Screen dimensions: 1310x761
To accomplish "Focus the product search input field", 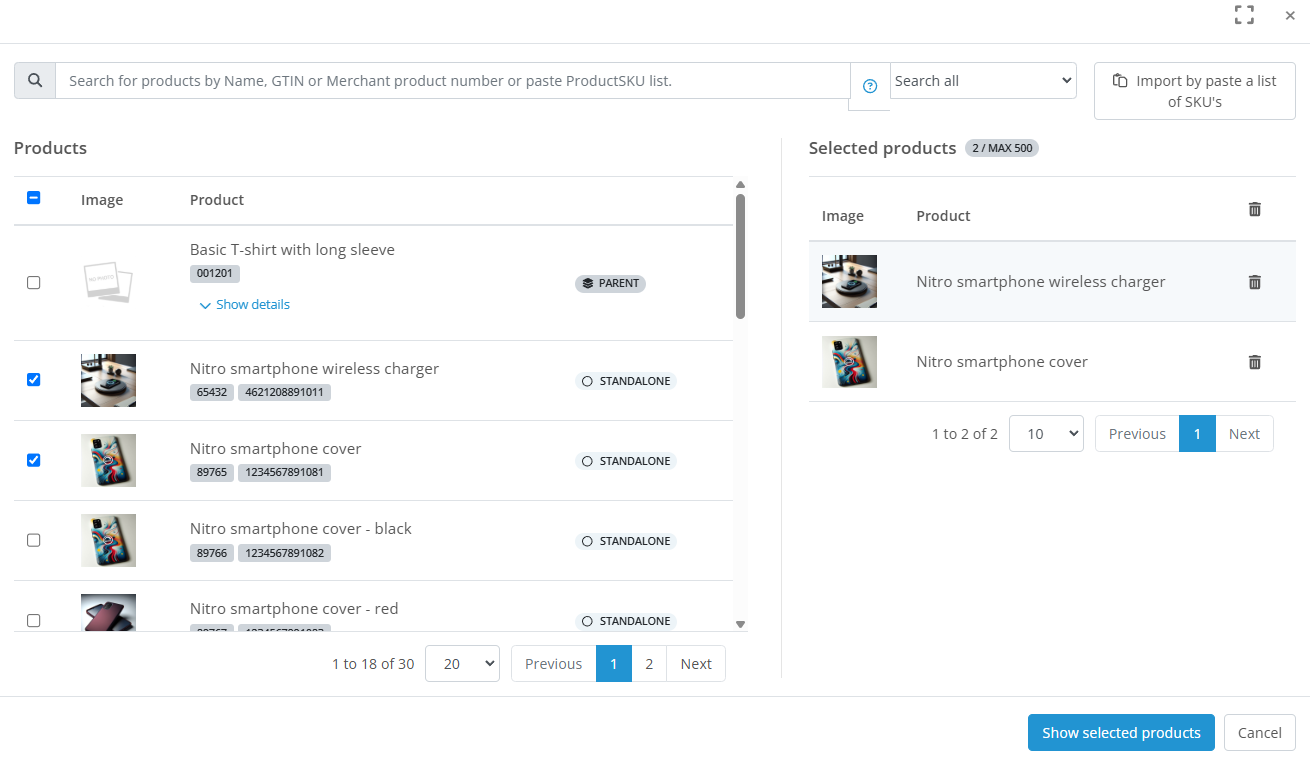I will point(453,81).
